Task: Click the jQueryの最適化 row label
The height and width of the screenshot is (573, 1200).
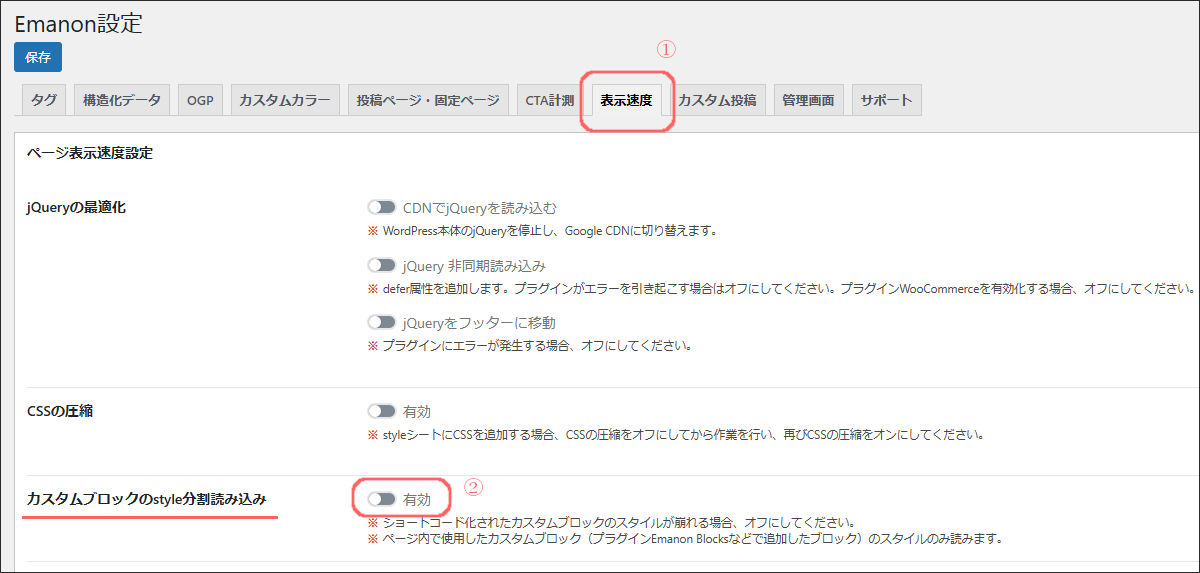Action: (x=76, y=208)
